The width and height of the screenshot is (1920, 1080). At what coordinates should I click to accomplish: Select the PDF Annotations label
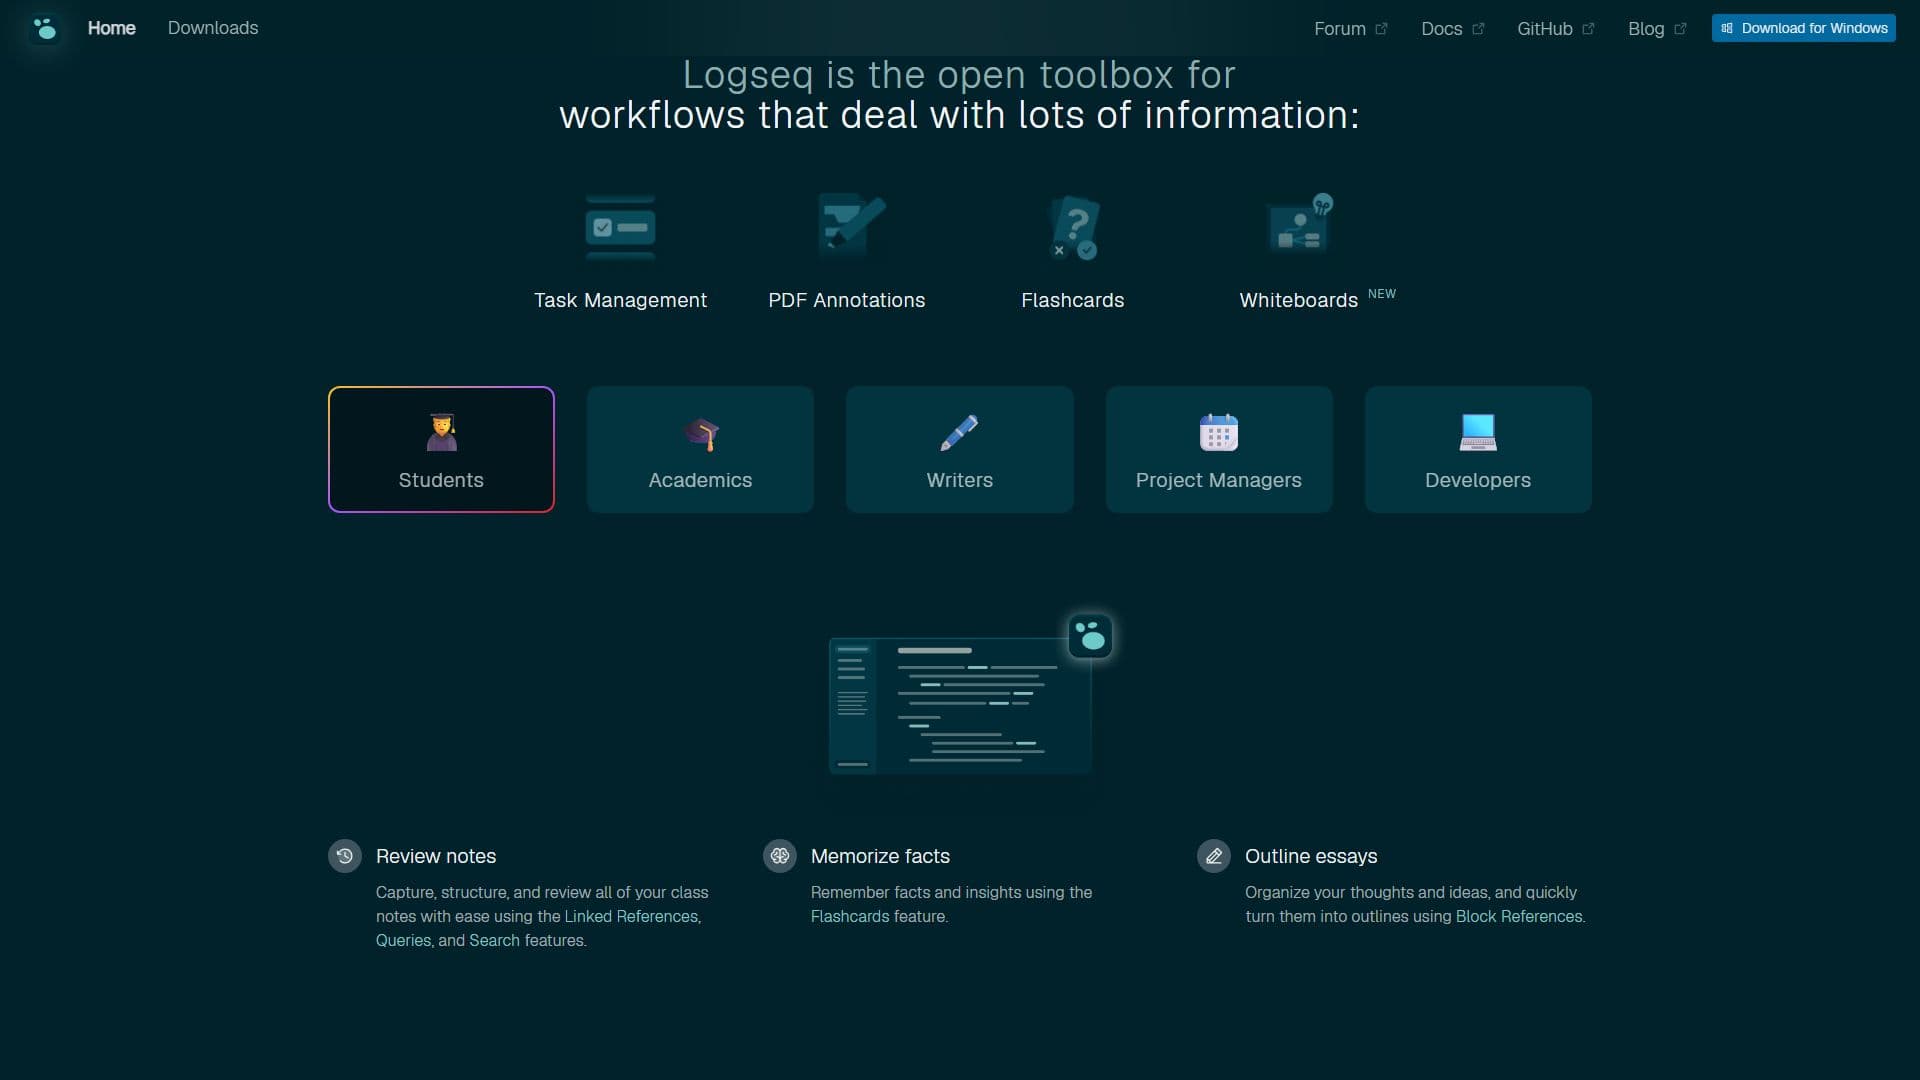click(x=846, y=300)
